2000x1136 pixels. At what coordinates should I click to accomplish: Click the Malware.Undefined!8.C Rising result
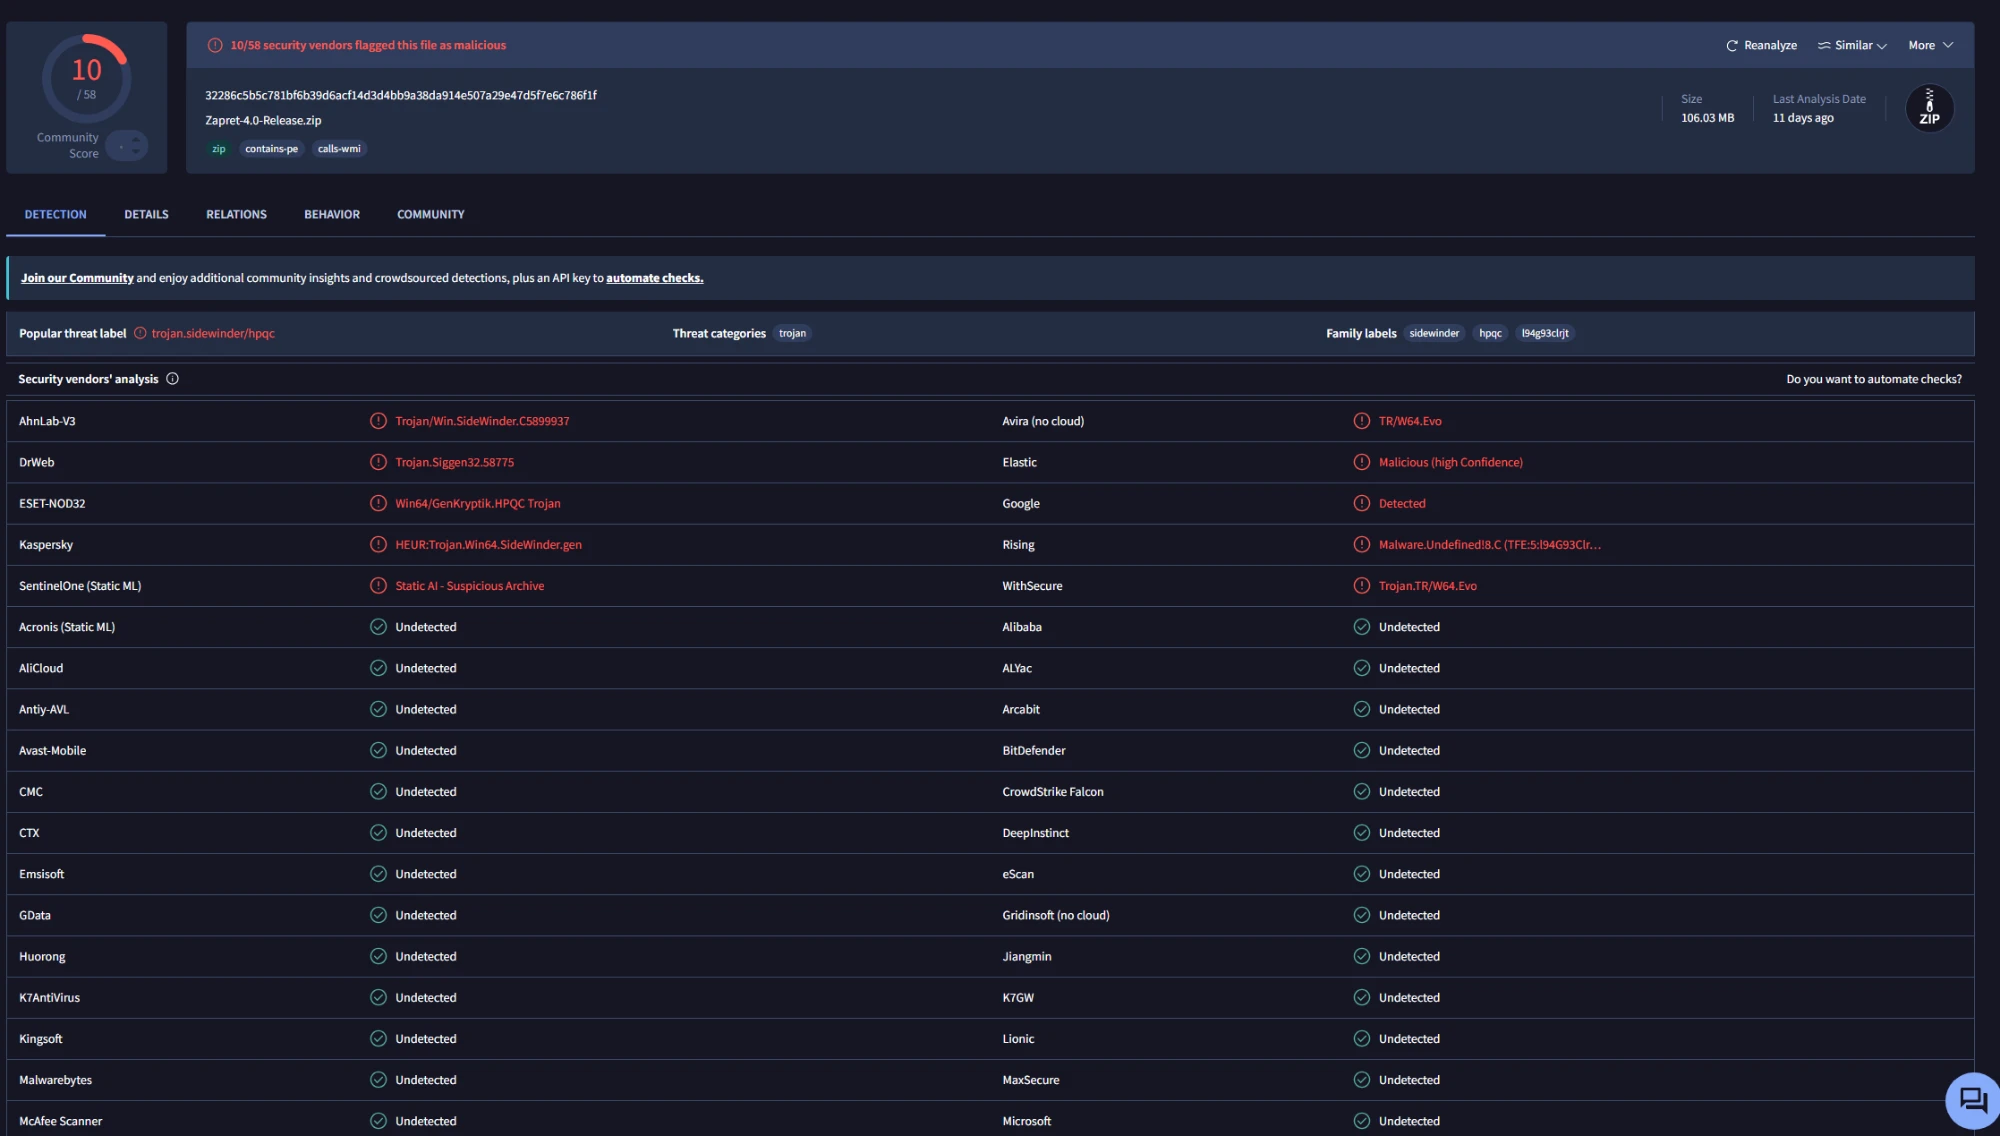point(1490,545)
